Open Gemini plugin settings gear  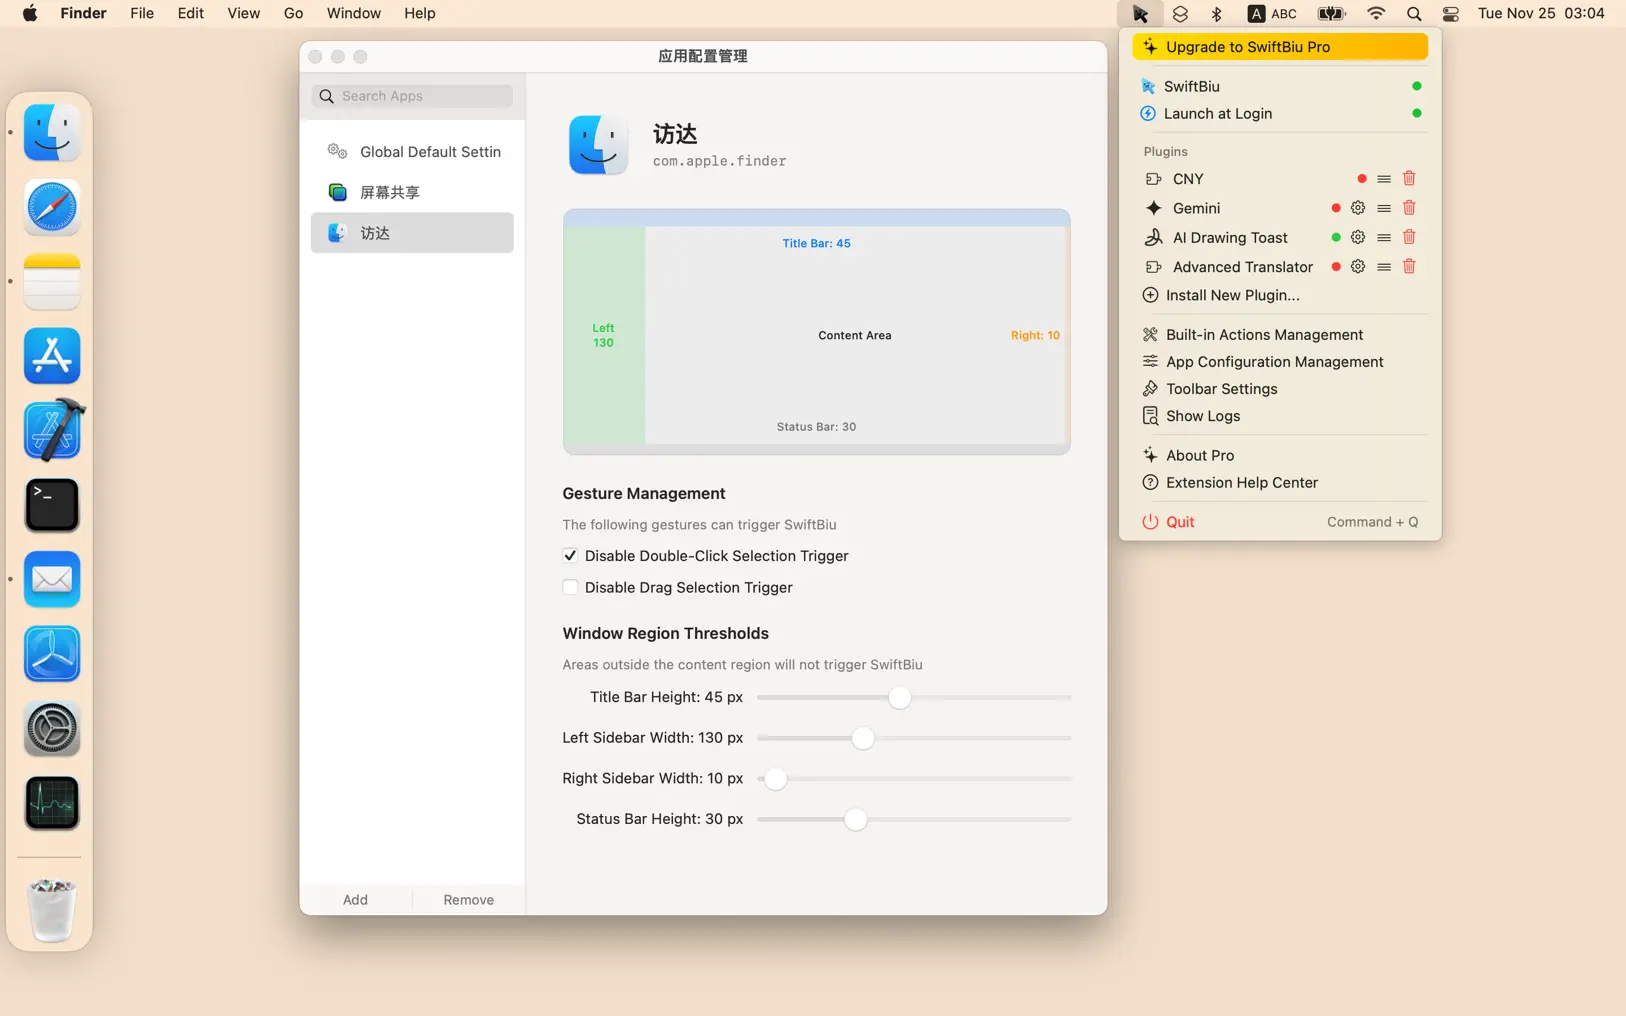tap(1357, 208)
